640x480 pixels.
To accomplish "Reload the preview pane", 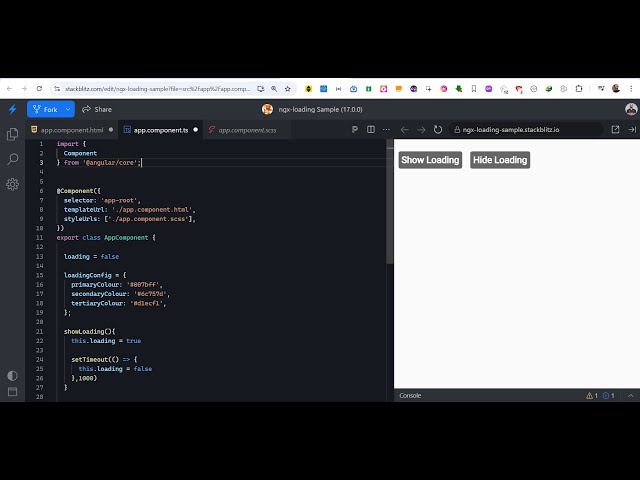I will (438, 130).
